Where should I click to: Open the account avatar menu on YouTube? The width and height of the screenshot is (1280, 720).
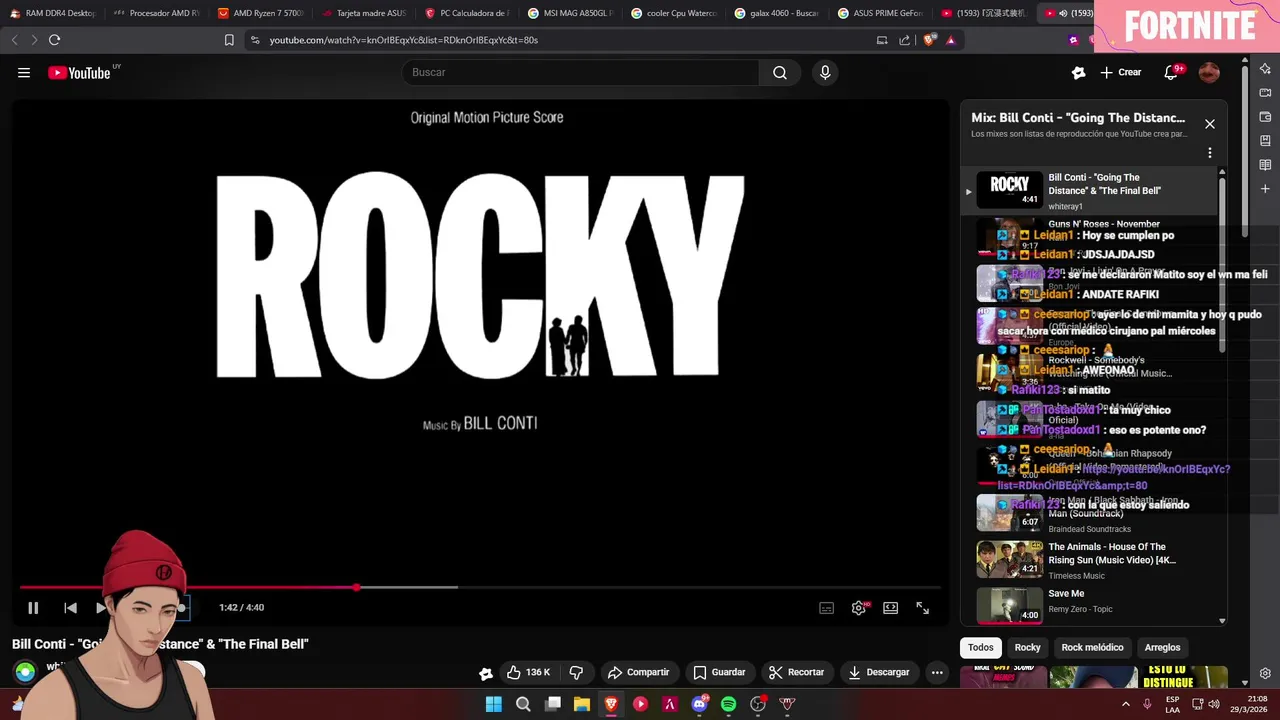point(1209,72)
